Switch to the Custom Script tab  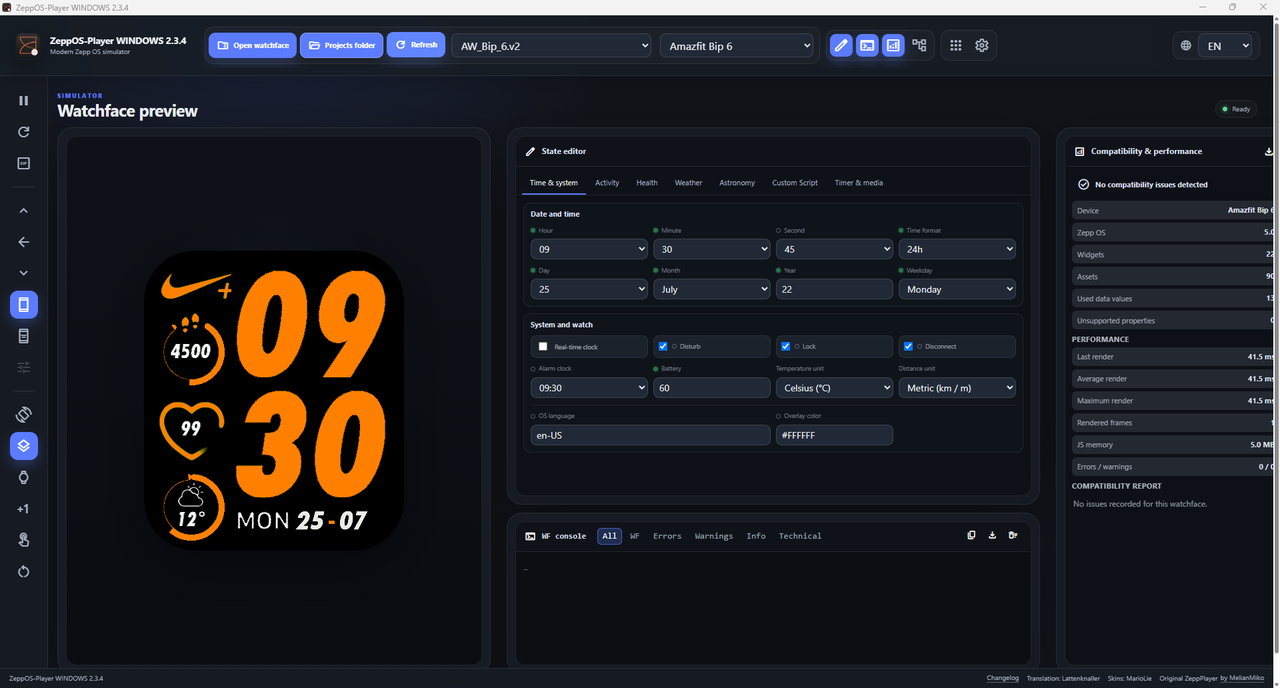tap(795, 183)
